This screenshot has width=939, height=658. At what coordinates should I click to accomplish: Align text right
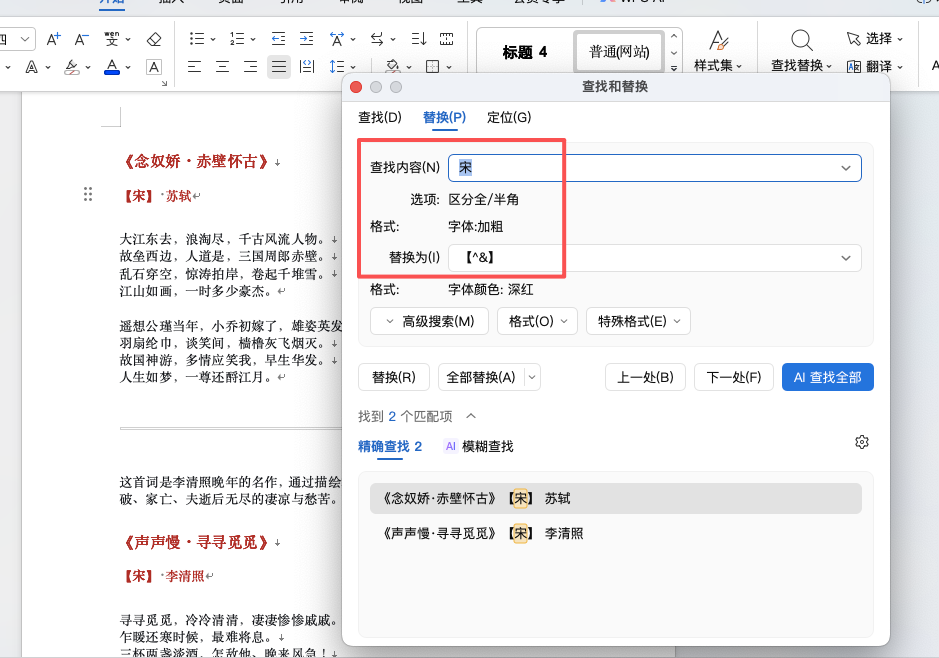pyautogui.click(x=250, y=66)
